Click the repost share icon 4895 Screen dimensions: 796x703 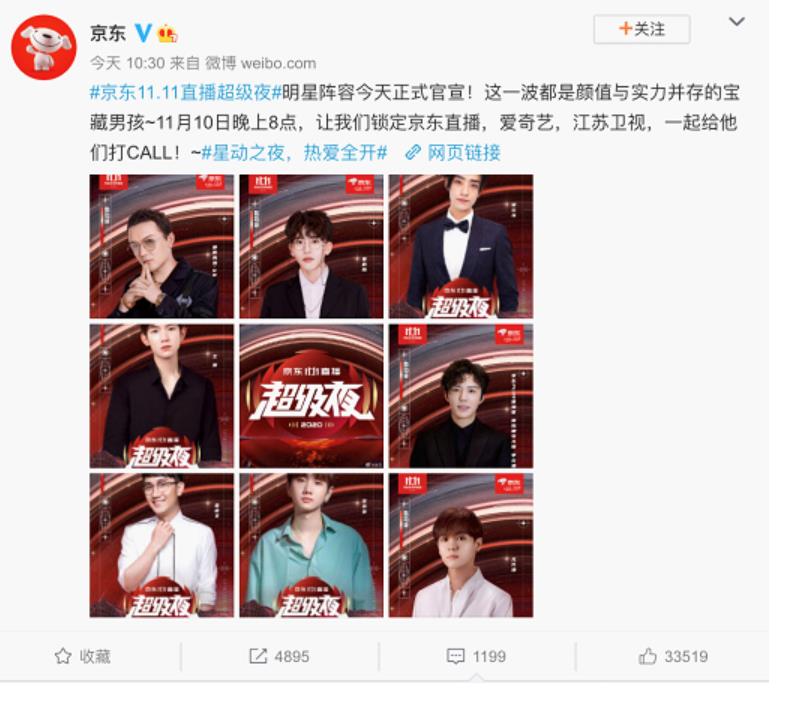coord(258,656)
